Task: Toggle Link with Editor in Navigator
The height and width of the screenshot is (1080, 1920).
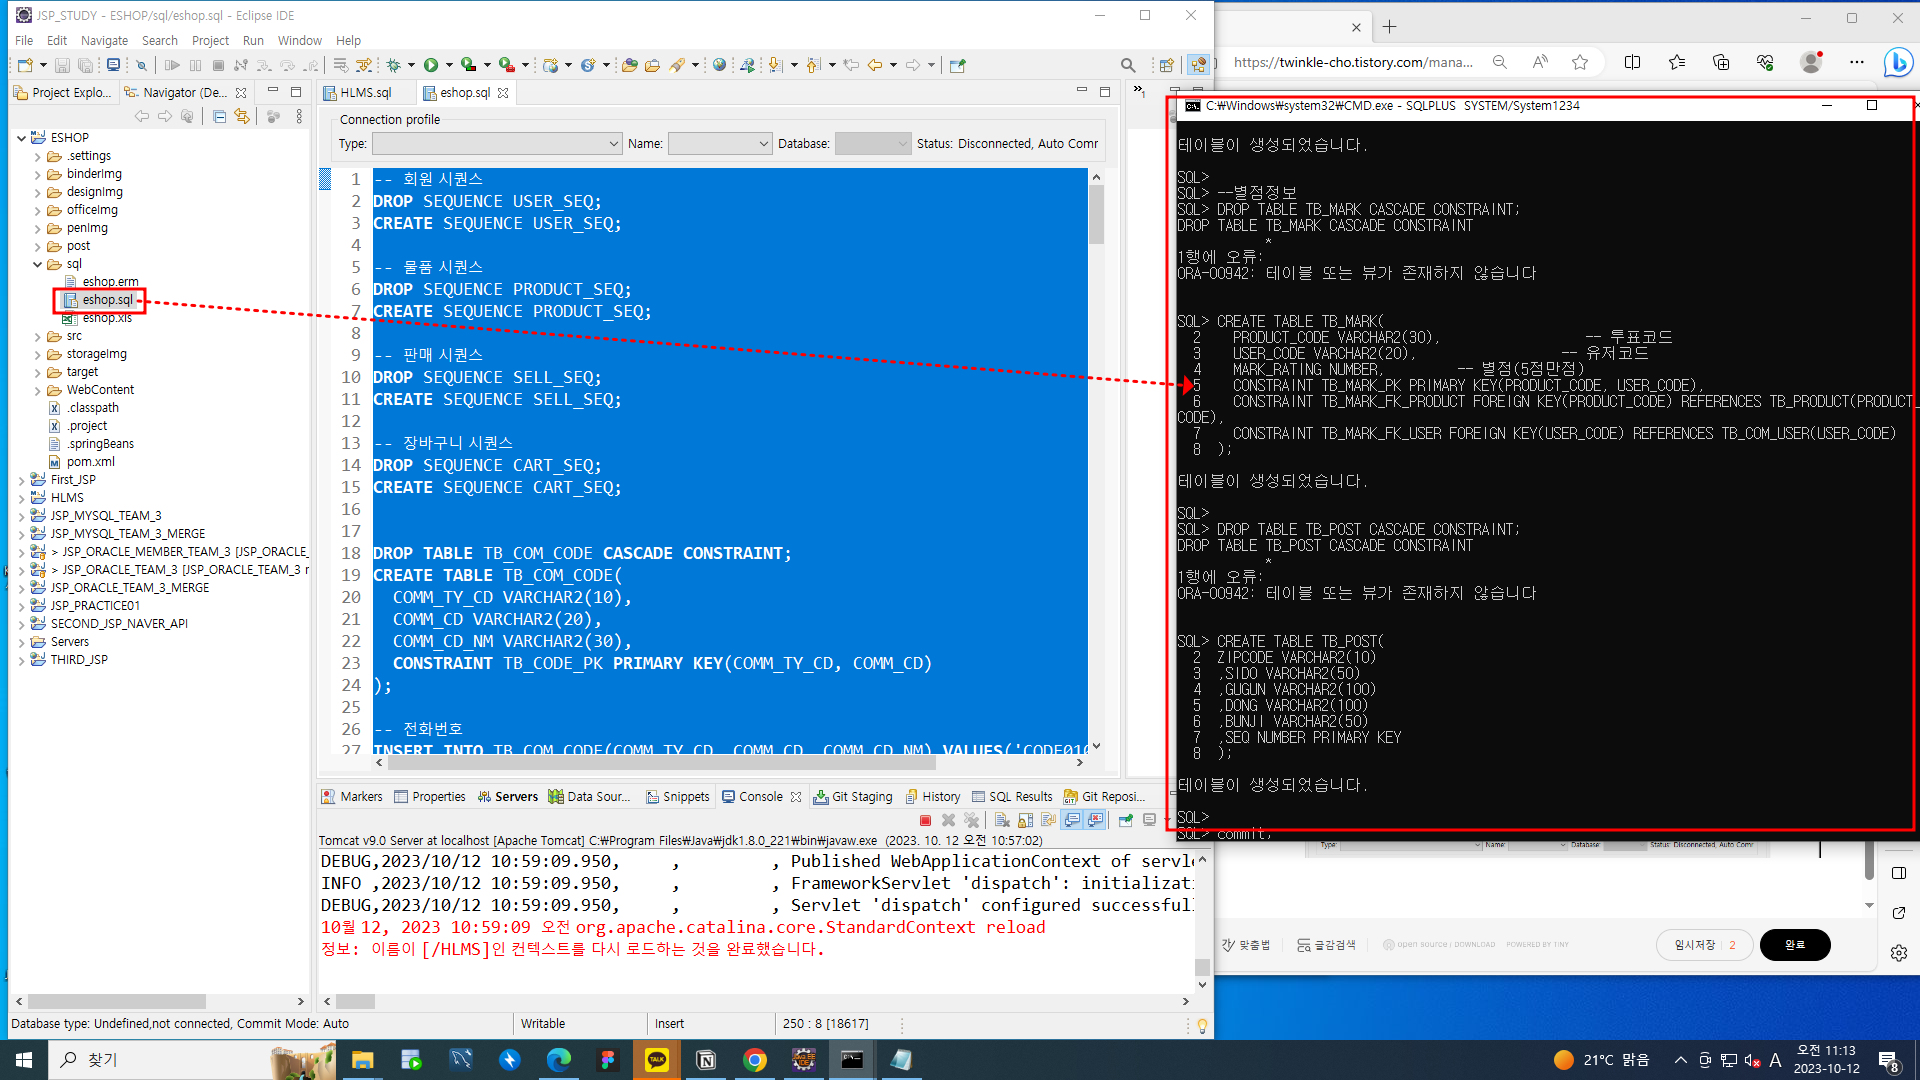Action: pyautogui.click(x=242, y=117)
